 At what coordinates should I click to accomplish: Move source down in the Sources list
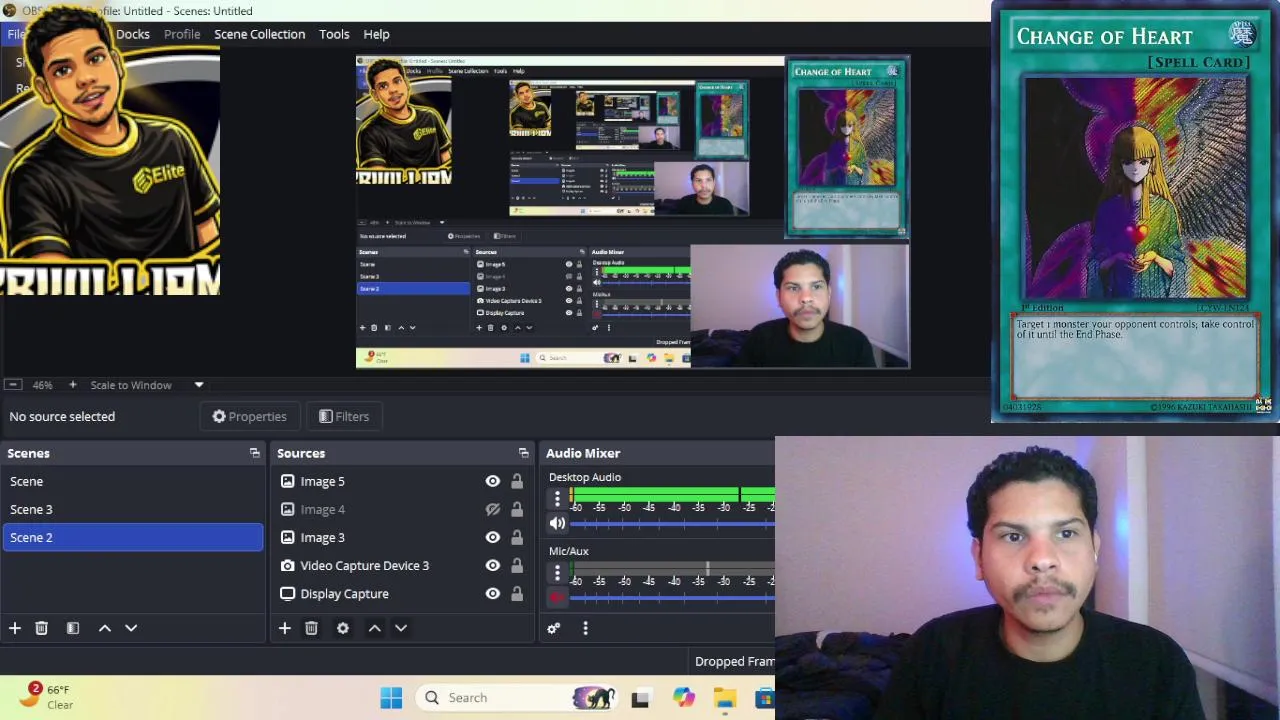[401, 628]
